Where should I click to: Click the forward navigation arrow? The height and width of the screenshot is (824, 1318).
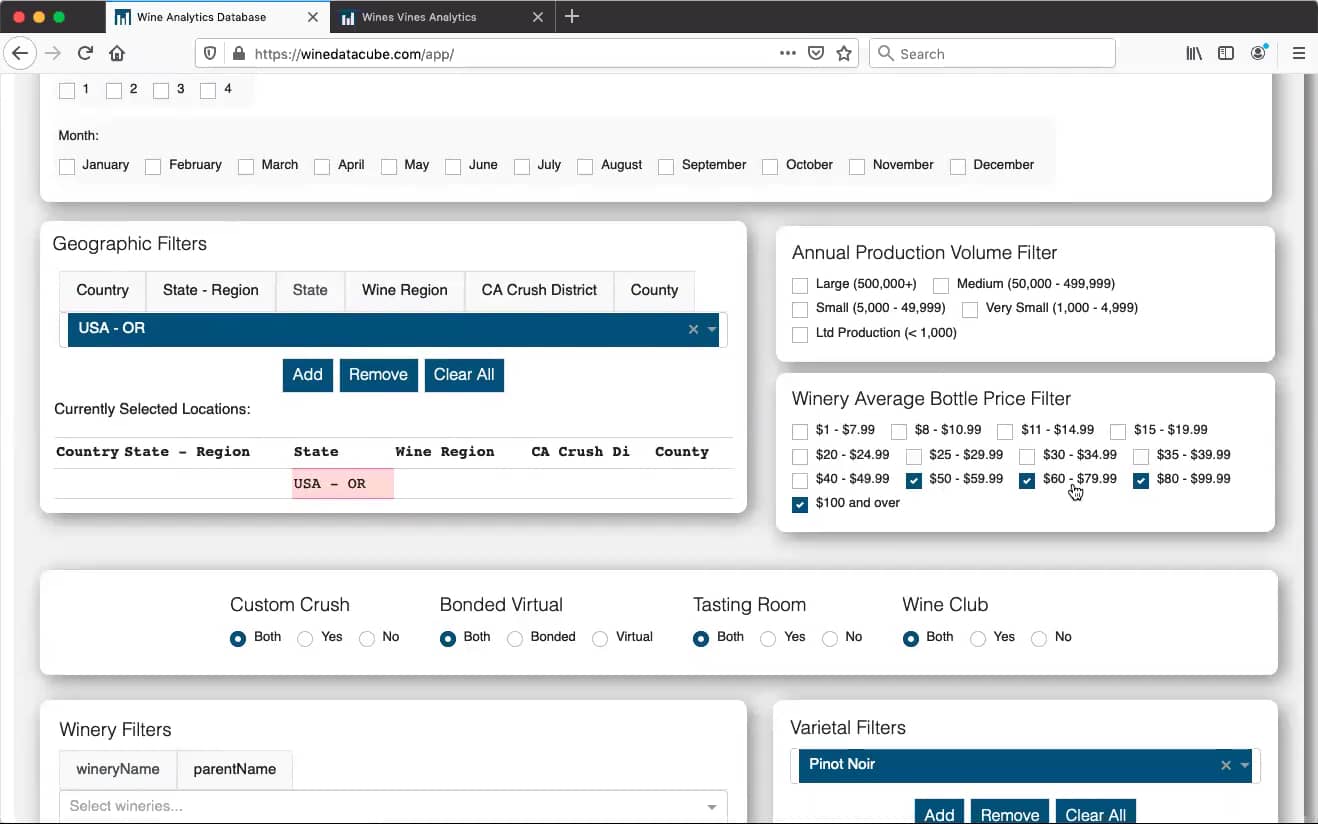point(53,53)
